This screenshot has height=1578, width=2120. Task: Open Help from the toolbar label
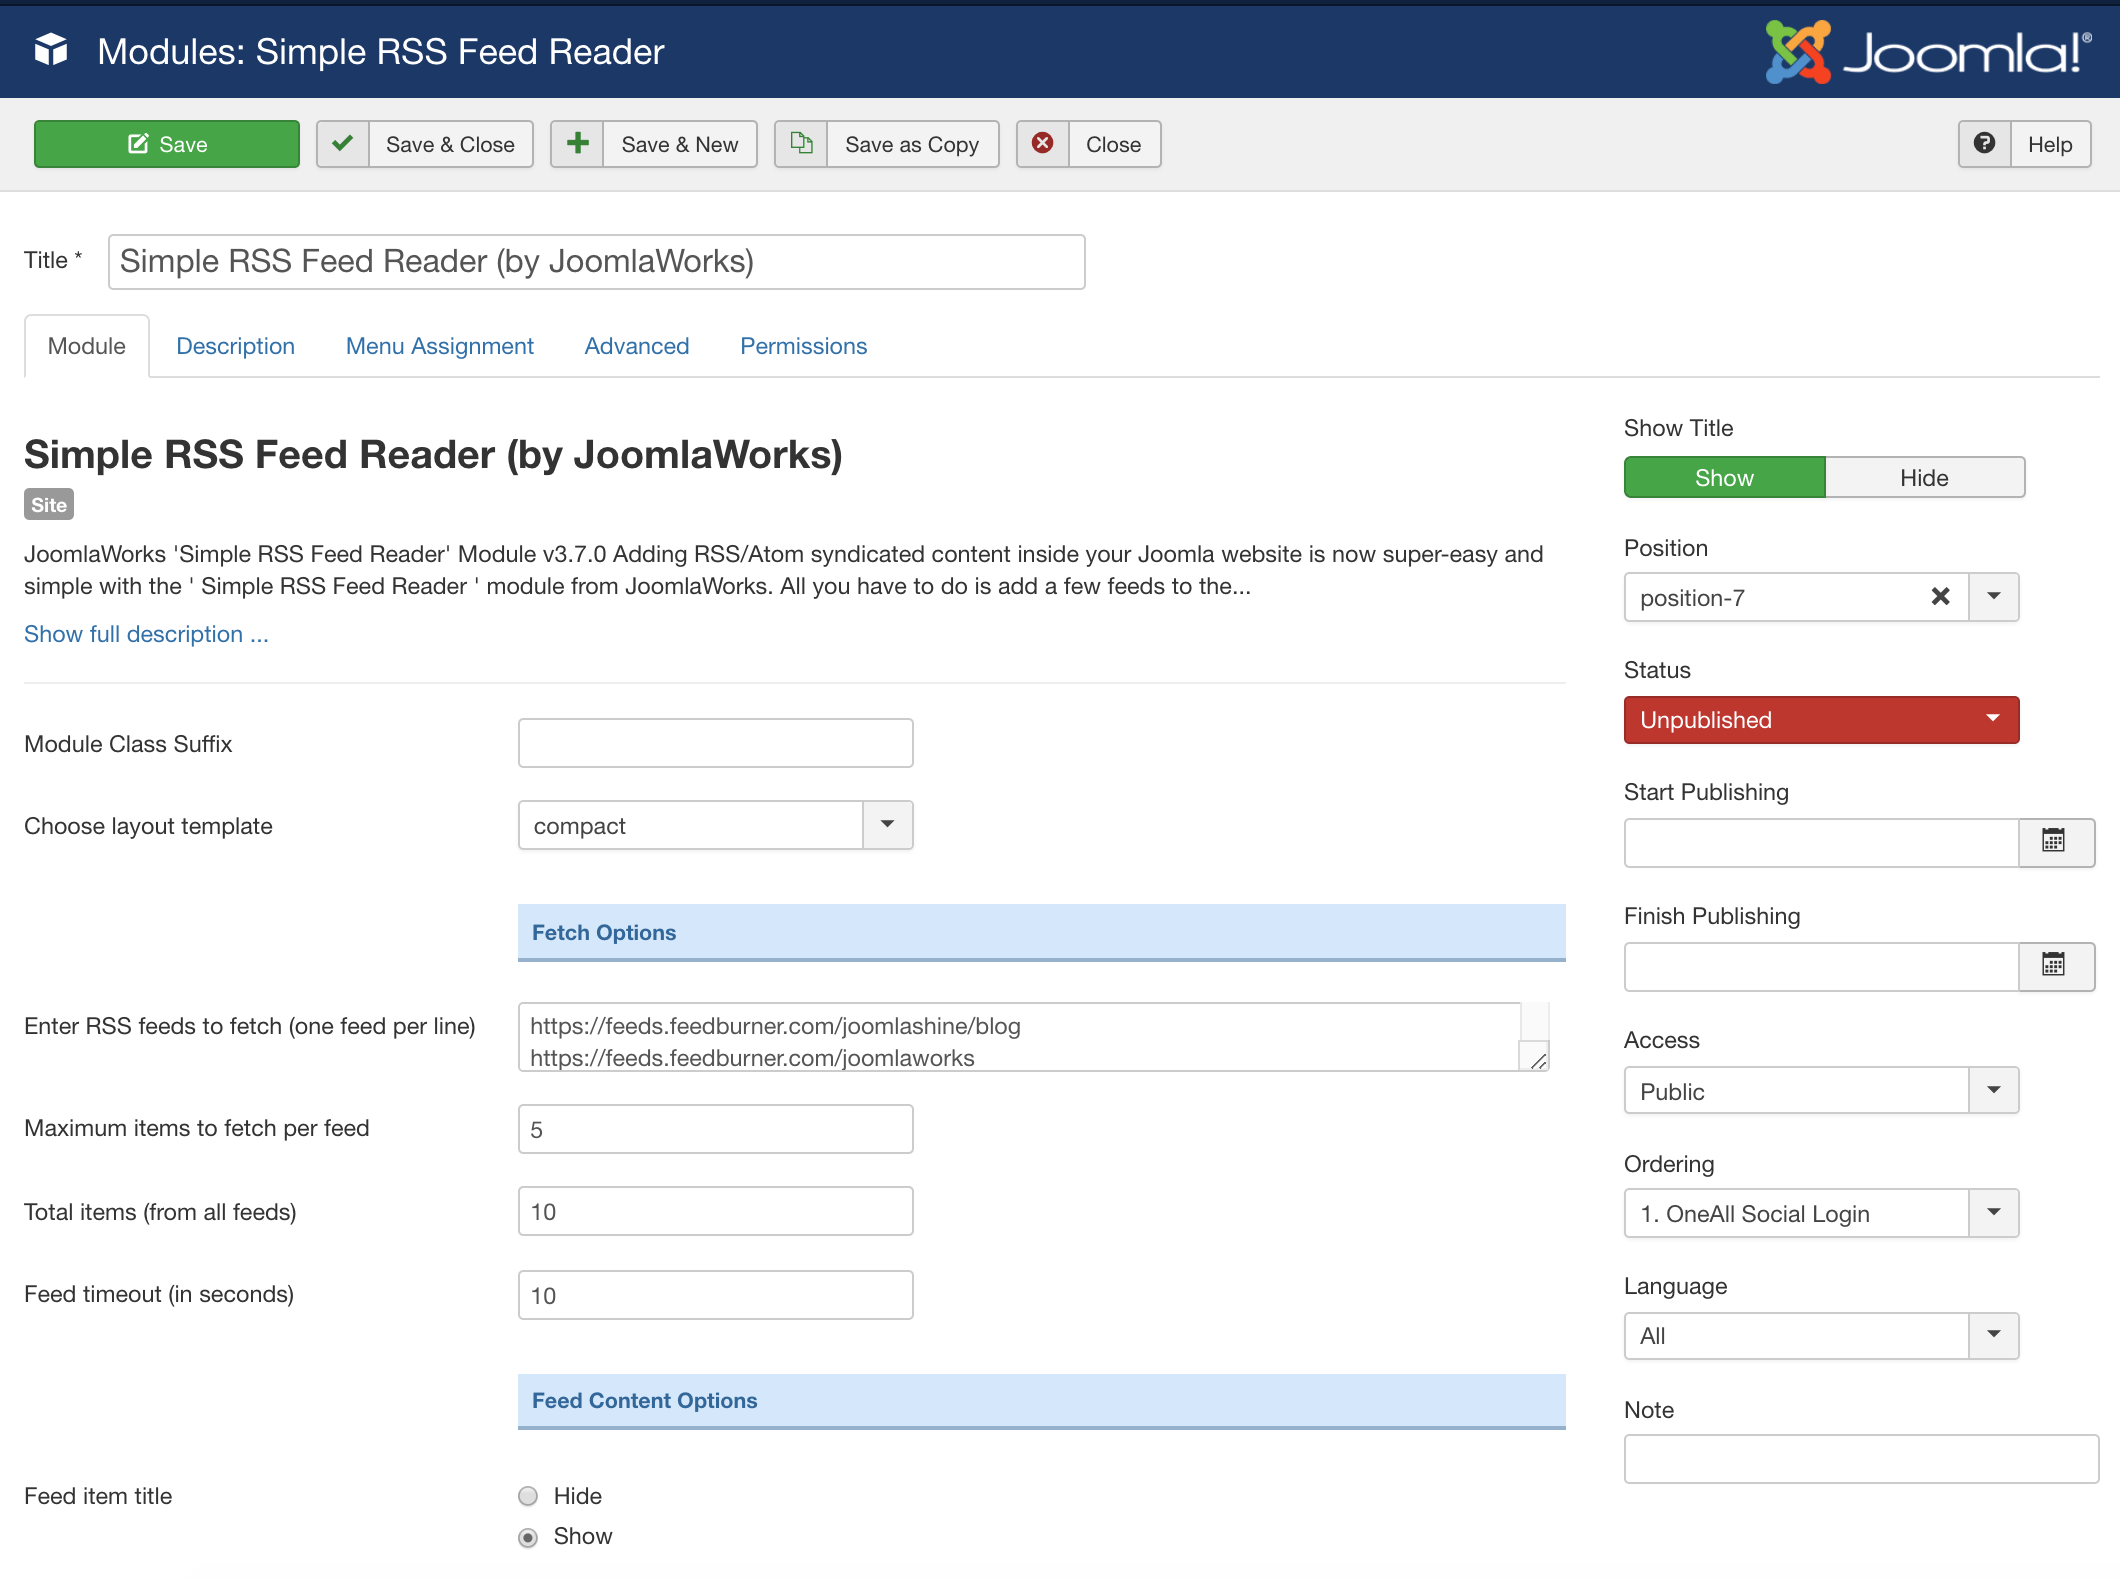coord(2050,144)
